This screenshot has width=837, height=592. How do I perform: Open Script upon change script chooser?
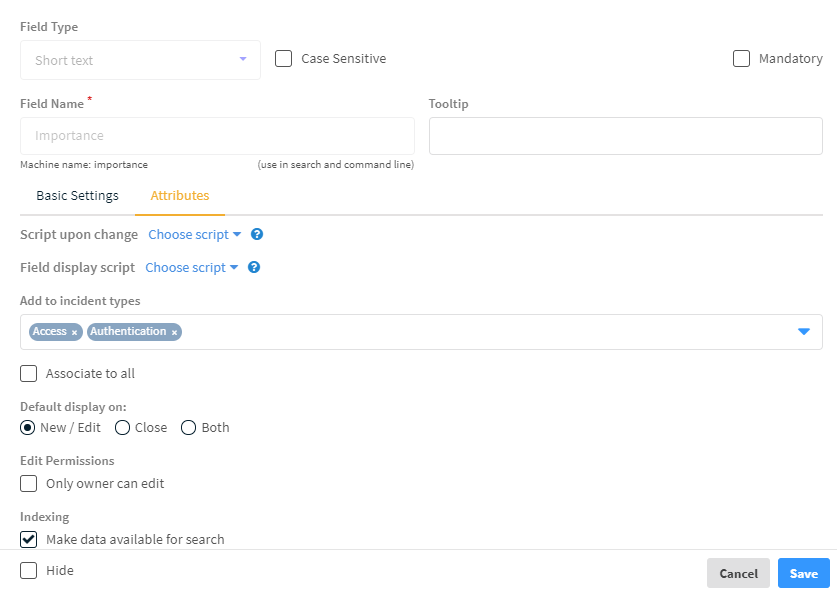click(x=195, y=235)
